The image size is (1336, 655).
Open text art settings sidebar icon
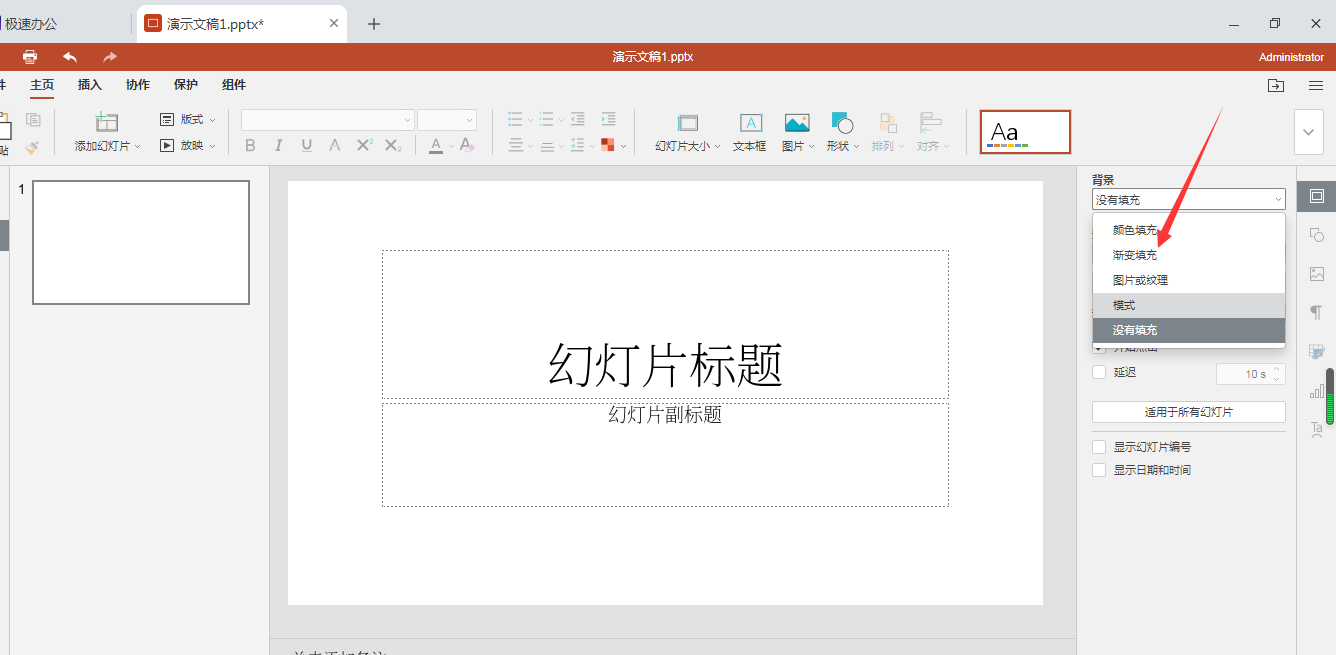[1316, 429]
